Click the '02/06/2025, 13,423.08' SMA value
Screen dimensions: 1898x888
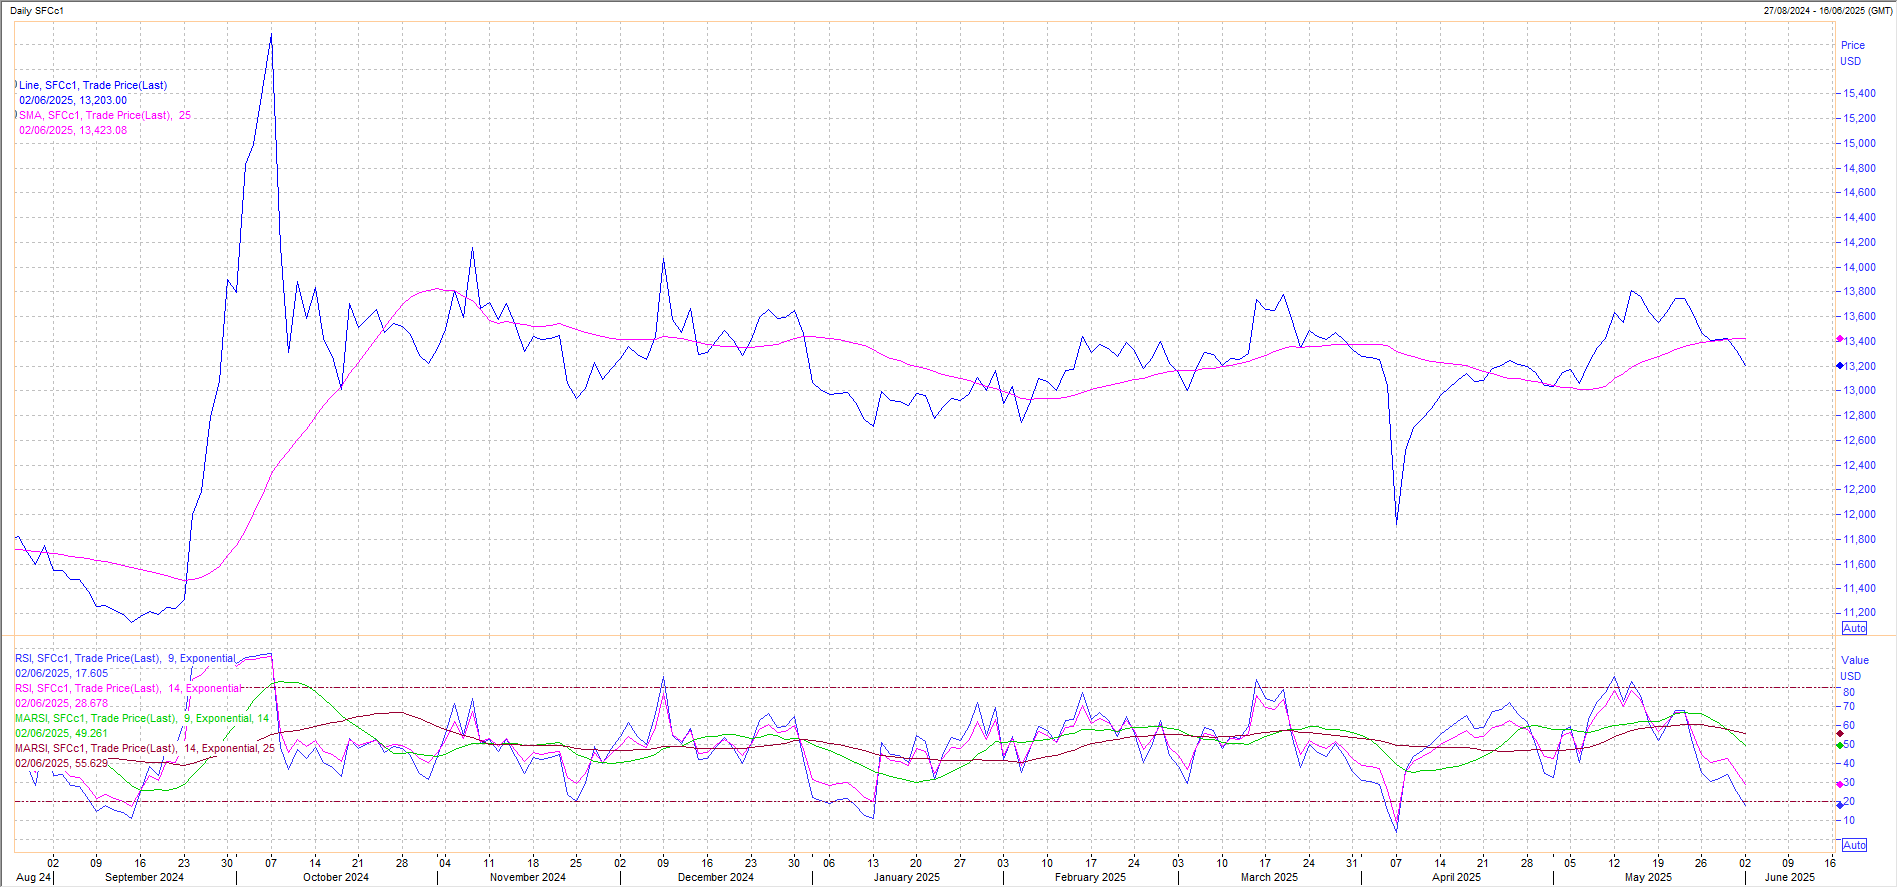tap(73, 131)
